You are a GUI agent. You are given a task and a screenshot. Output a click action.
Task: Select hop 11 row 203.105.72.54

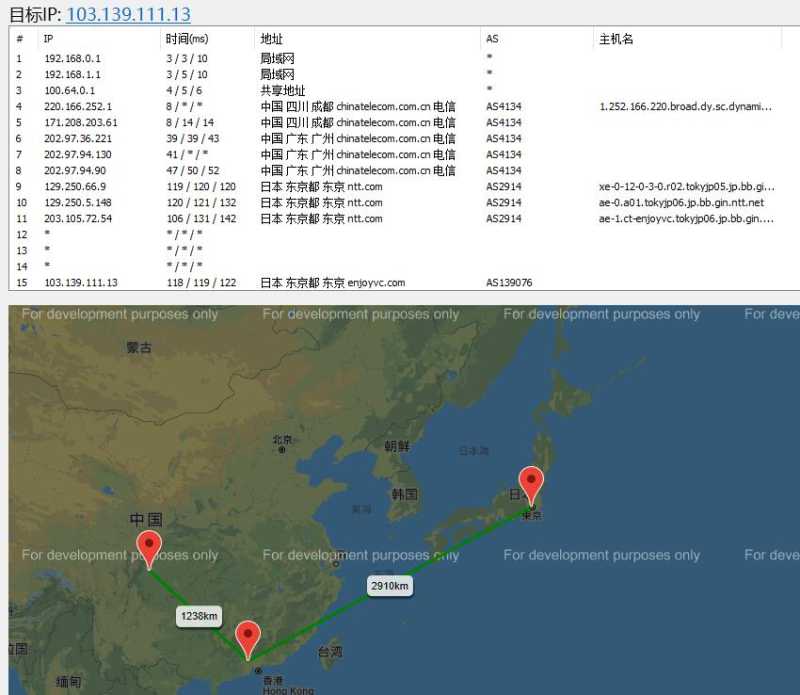[403, 218]
